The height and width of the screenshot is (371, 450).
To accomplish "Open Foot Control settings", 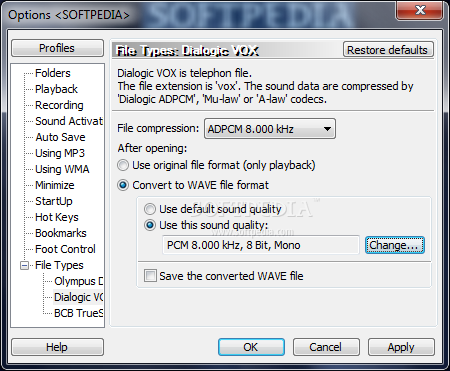I will [x=65, y=249].
